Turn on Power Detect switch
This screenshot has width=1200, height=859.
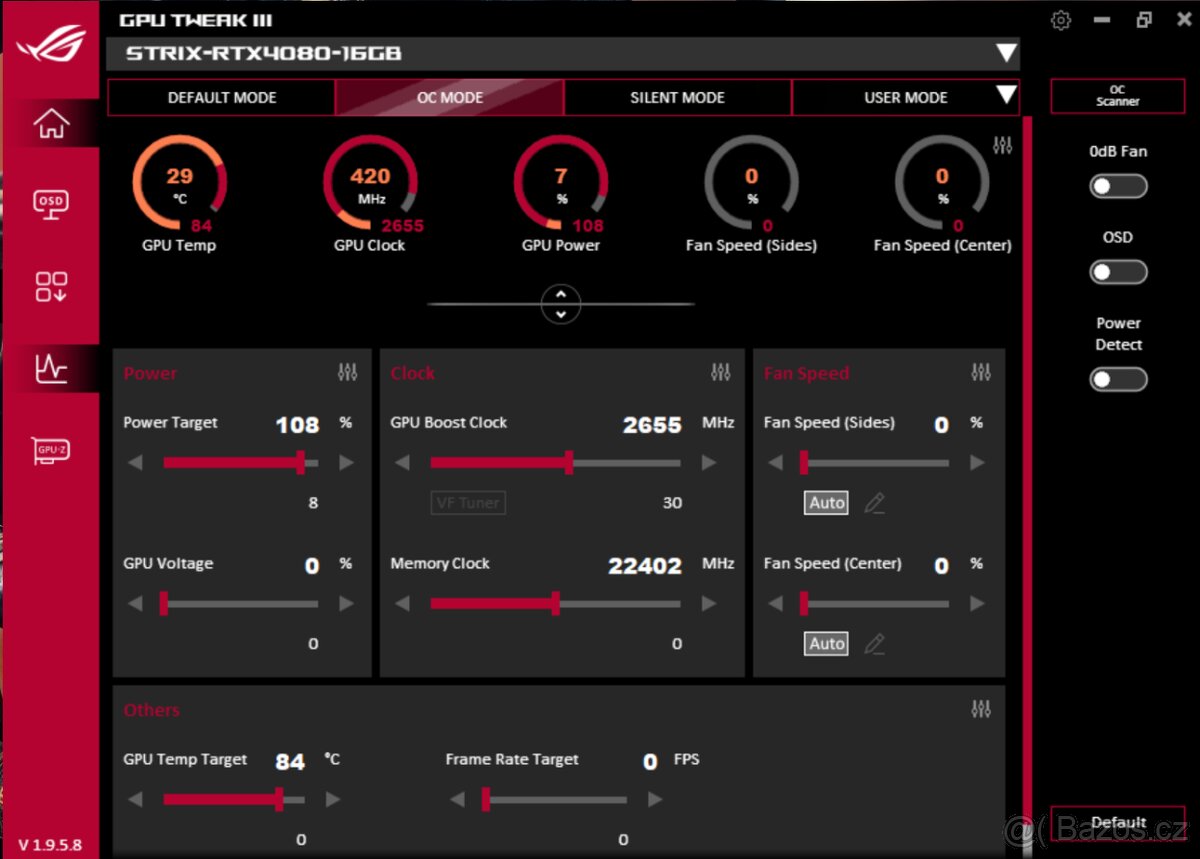1118,379
